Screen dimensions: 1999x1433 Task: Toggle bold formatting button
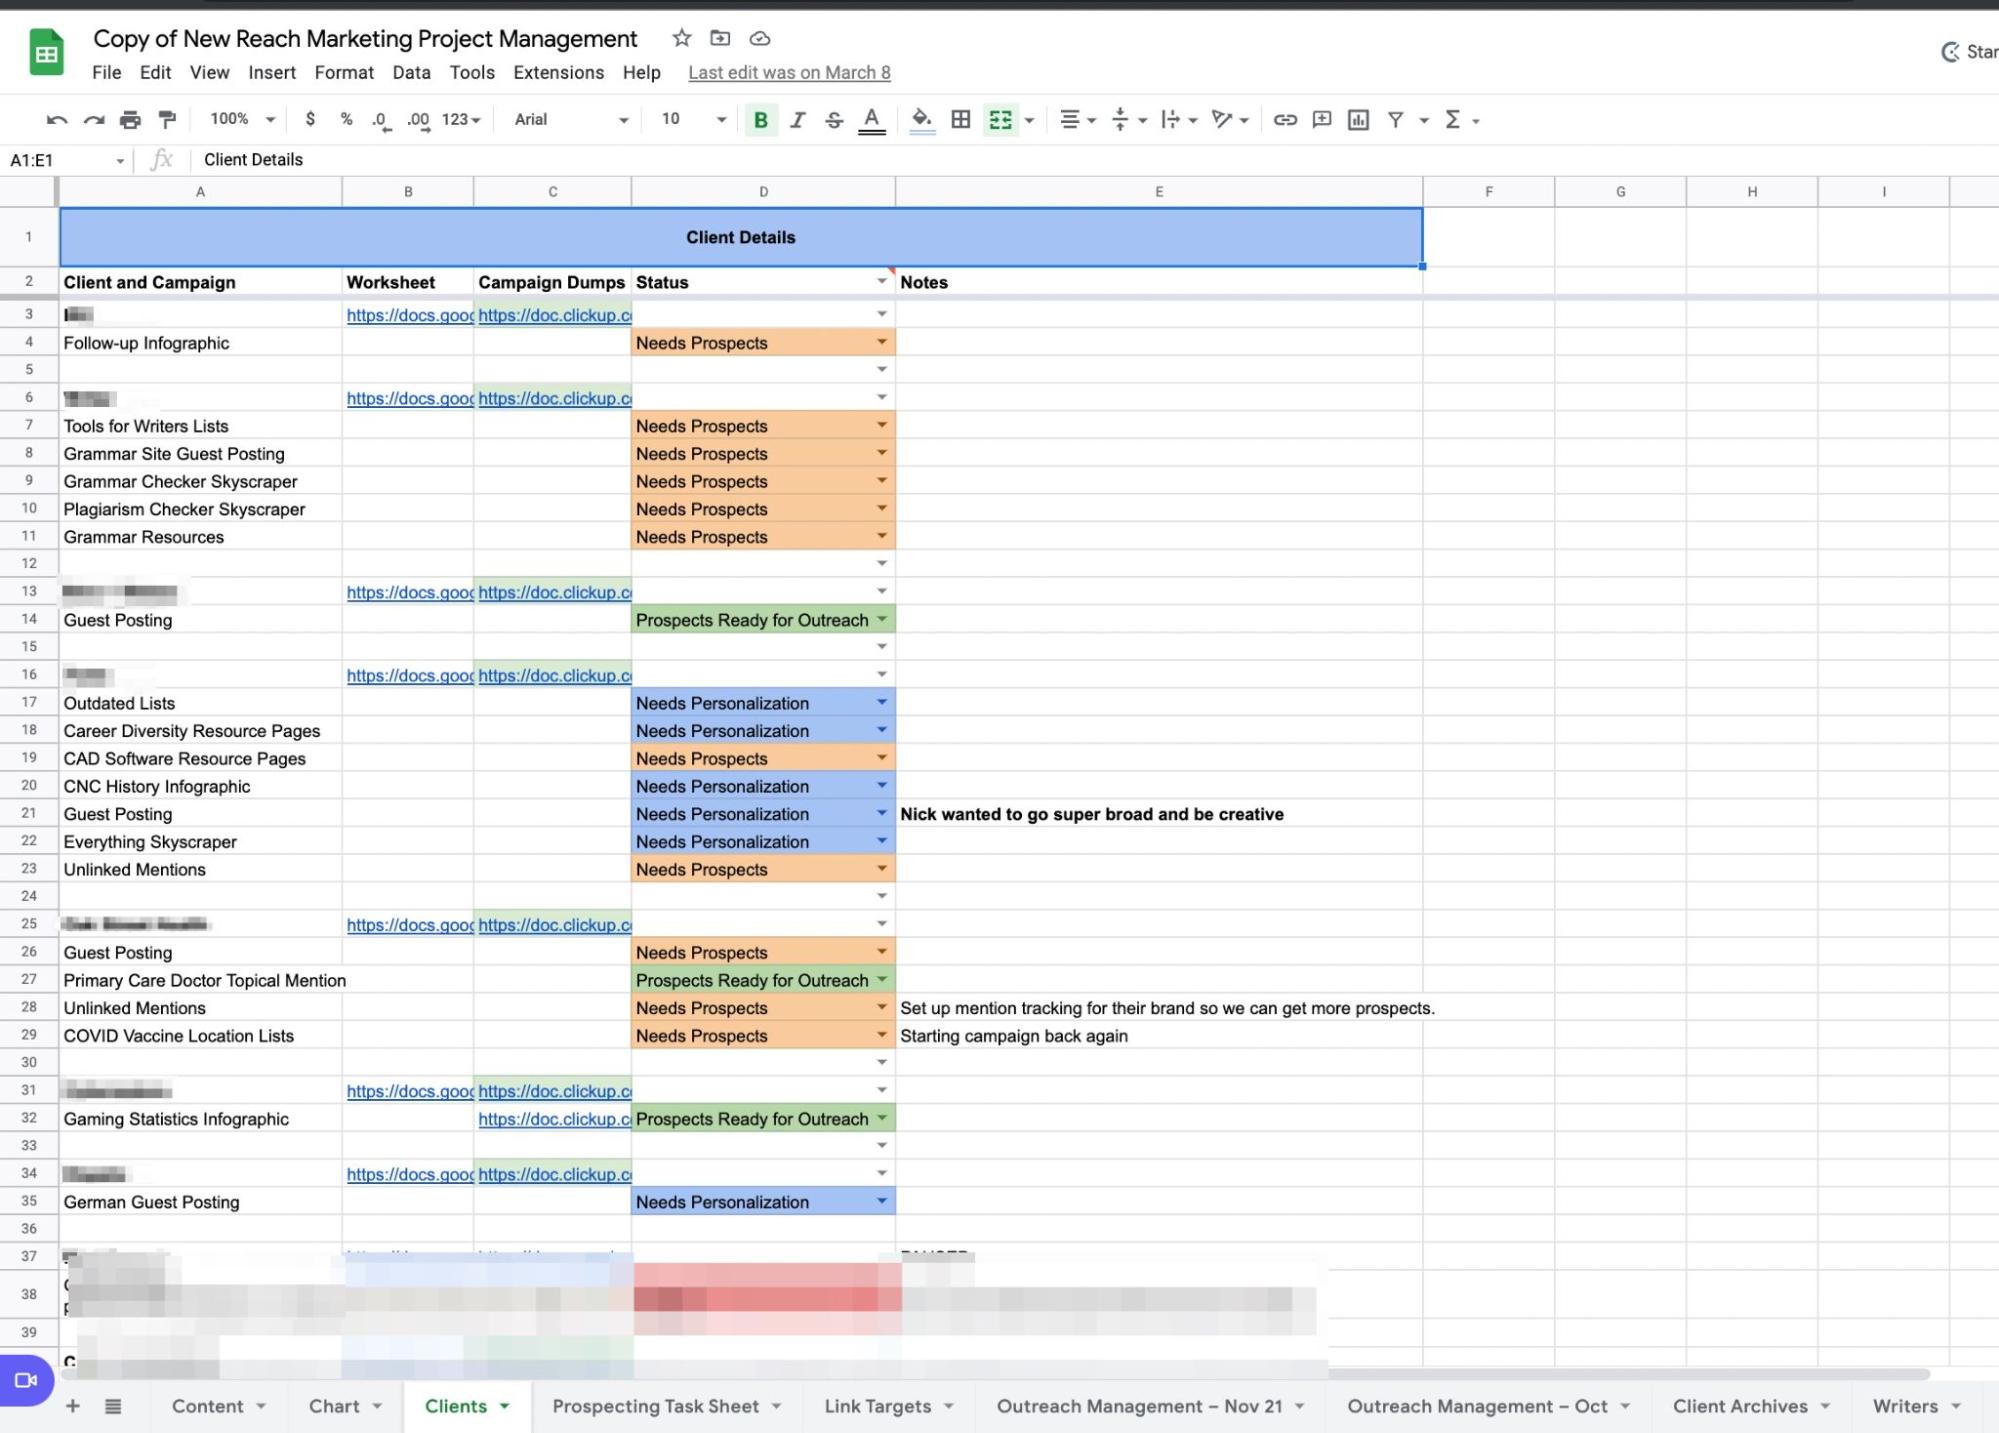(x=760, y=120)
